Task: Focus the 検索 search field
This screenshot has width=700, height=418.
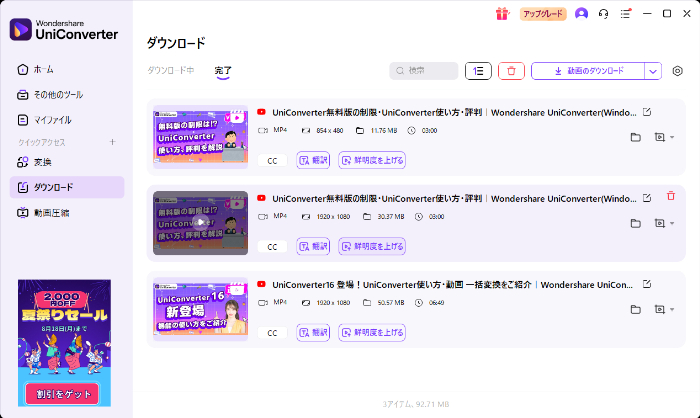Action: (x=424, y=71)
